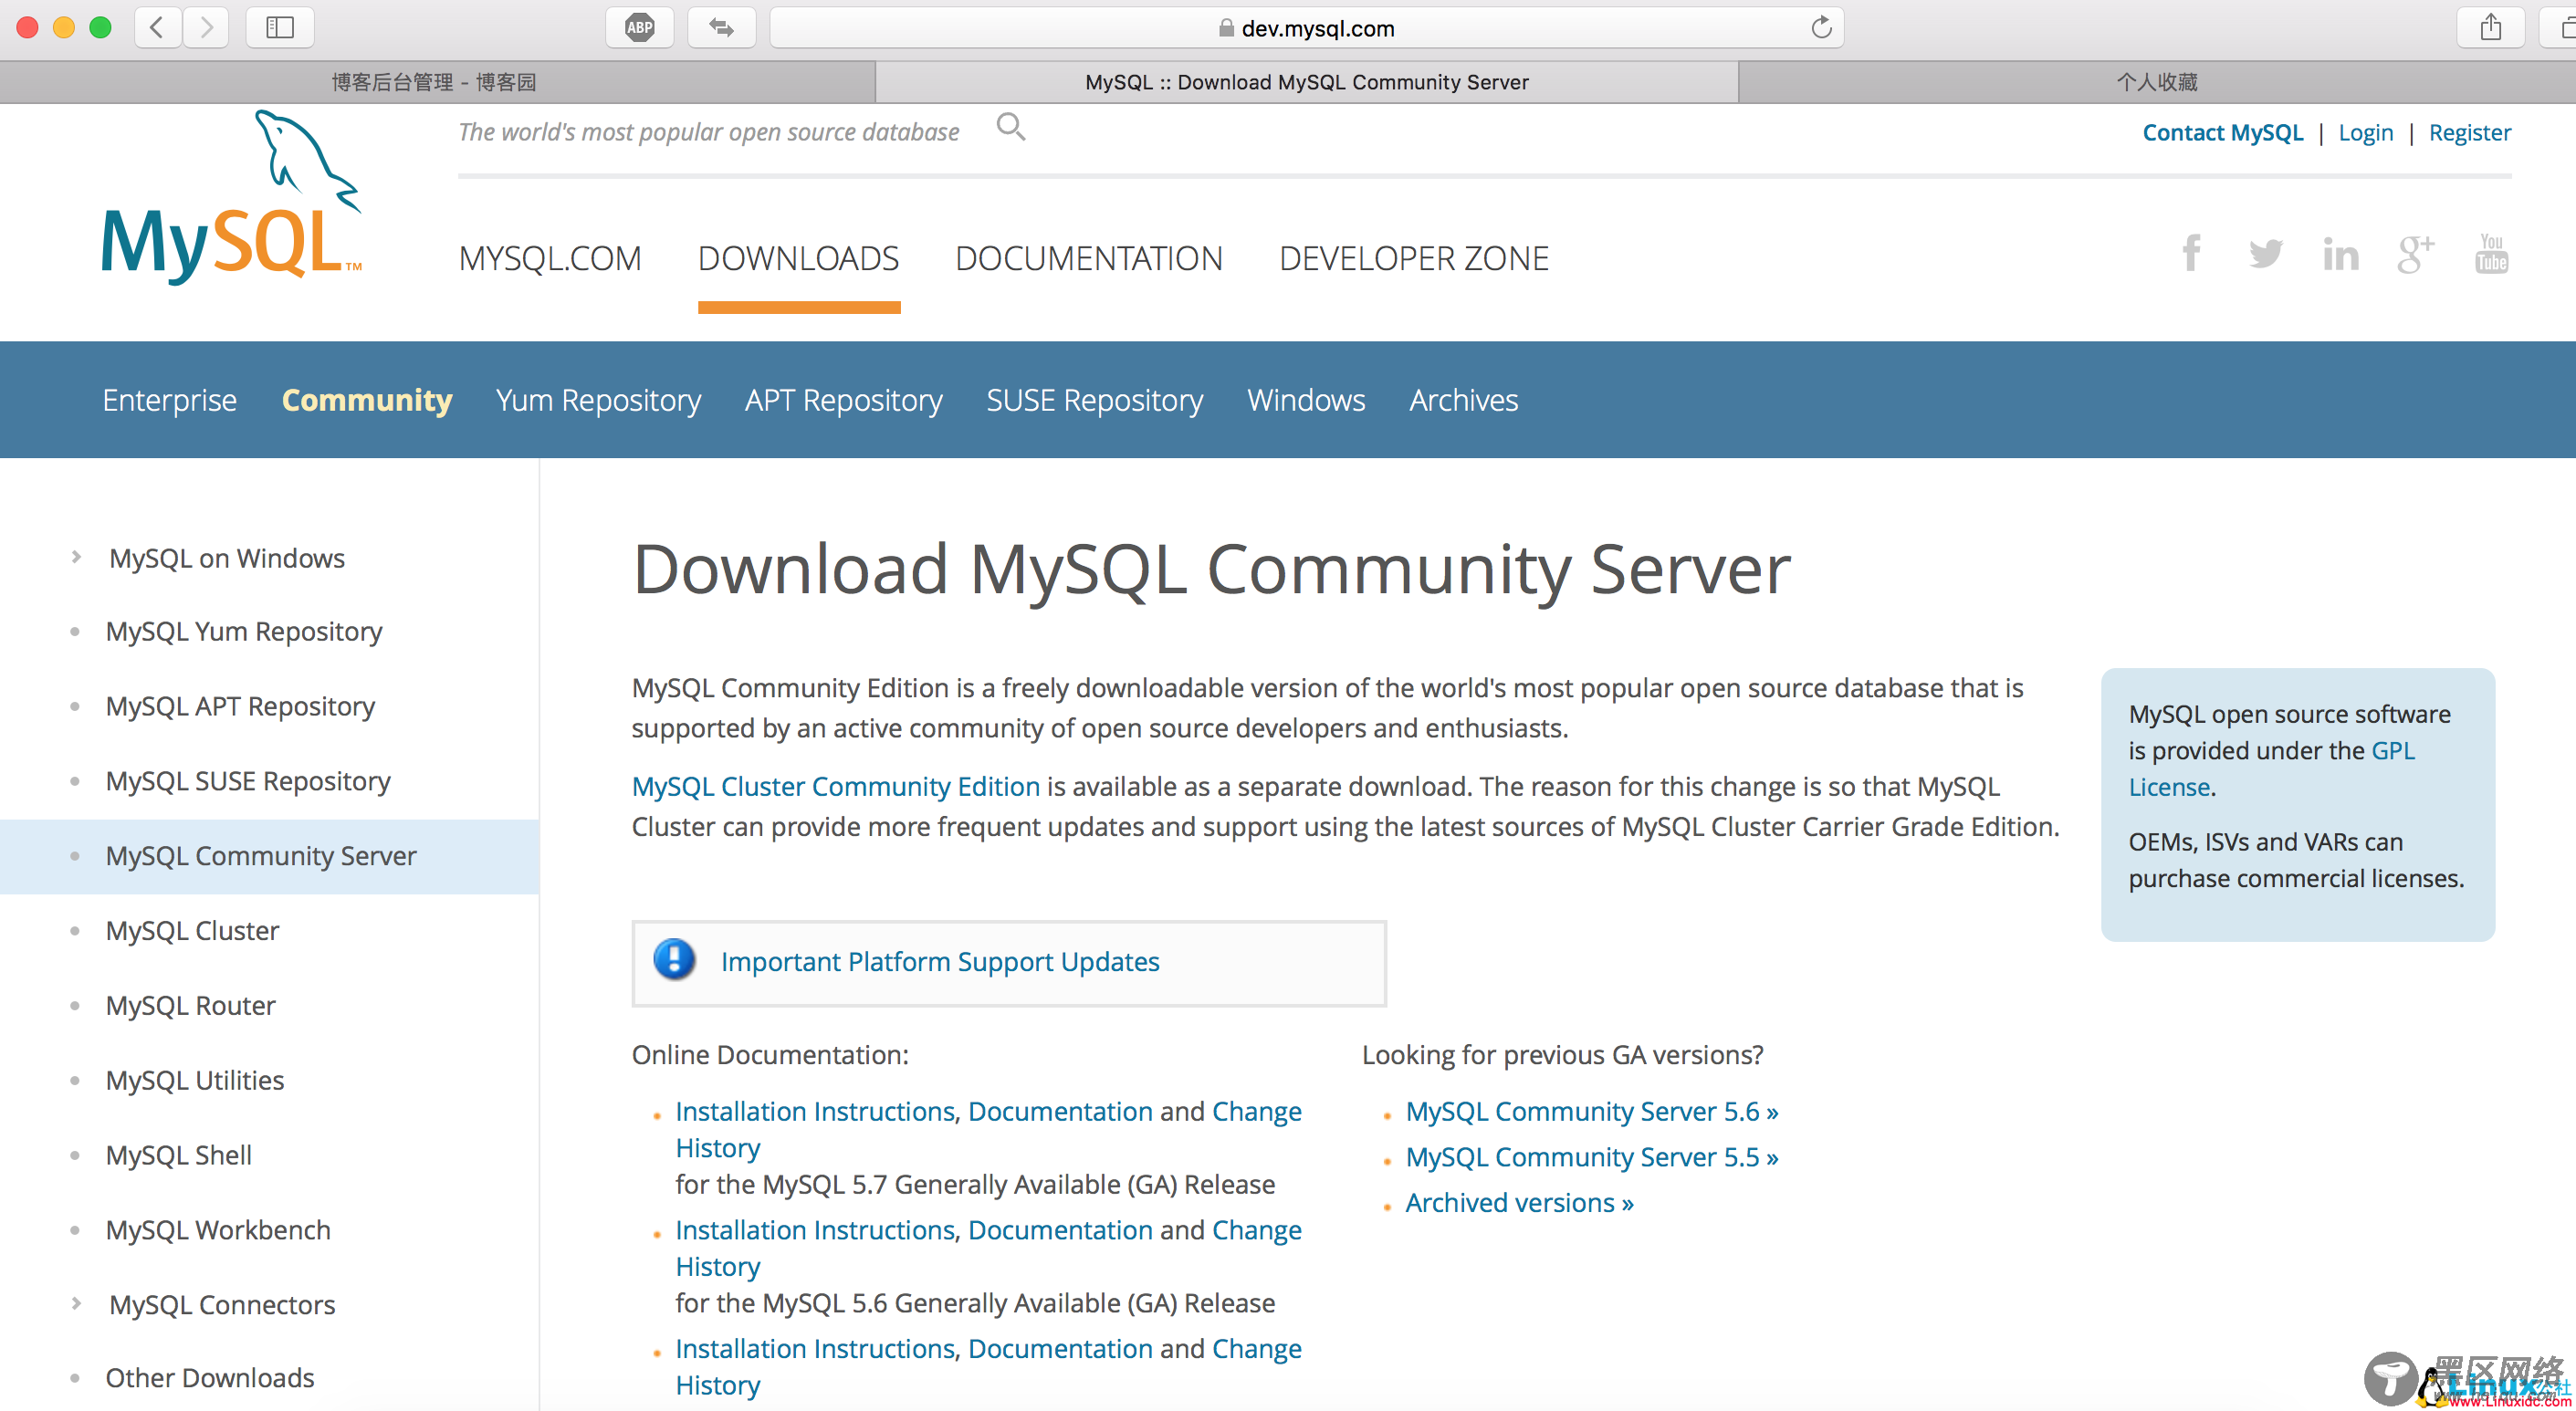Select MySQL Router in sidebar
2576x1411 pixels.
tap(191, 1005)
